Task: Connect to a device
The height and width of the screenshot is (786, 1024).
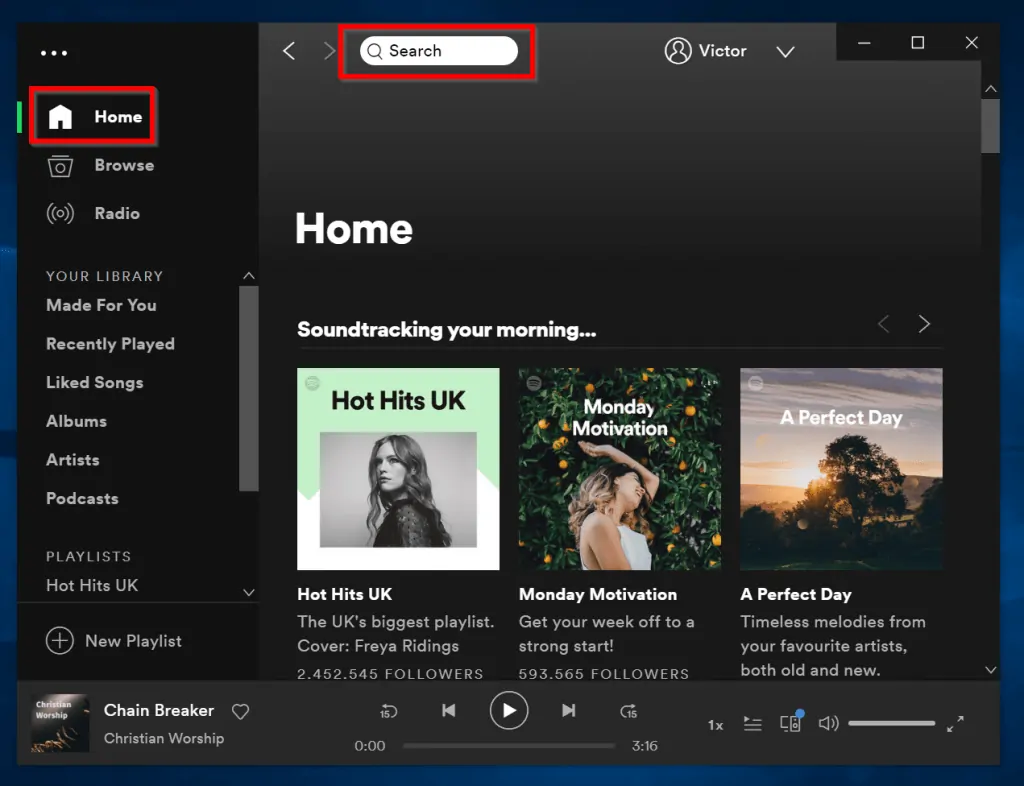Action: point(790,722)
